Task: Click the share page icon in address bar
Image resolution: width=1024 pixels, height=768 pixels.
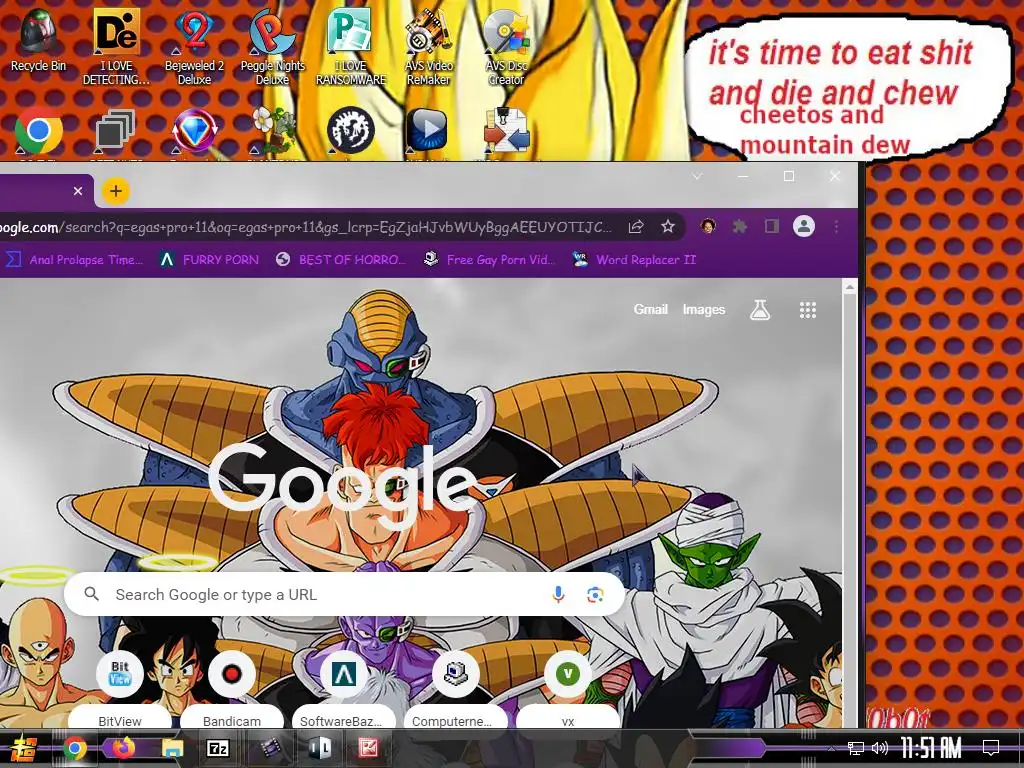Action: (635, 227)
